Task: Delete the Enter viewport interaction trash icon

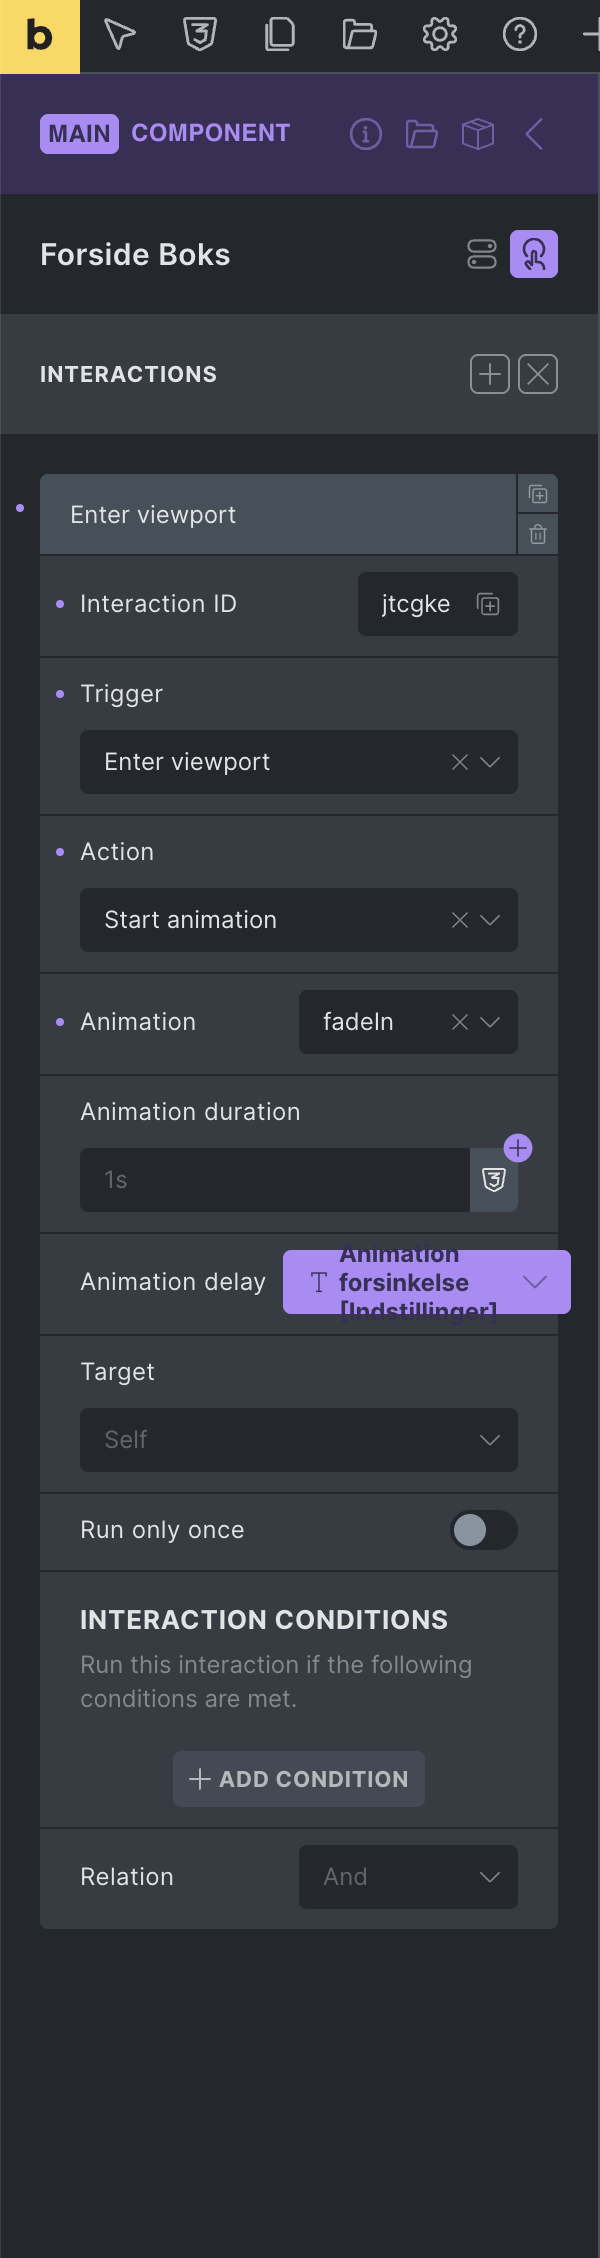Action: [x=538, y=534]
